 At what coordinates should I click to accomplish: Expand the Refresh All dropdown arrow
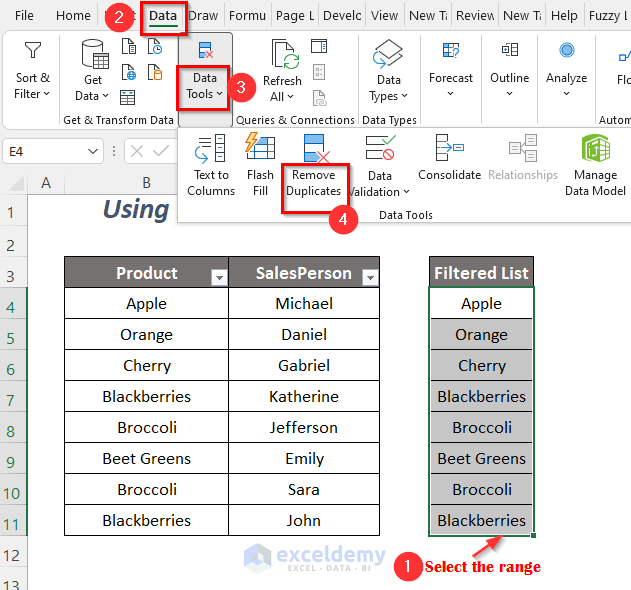[x=291, y=97]
